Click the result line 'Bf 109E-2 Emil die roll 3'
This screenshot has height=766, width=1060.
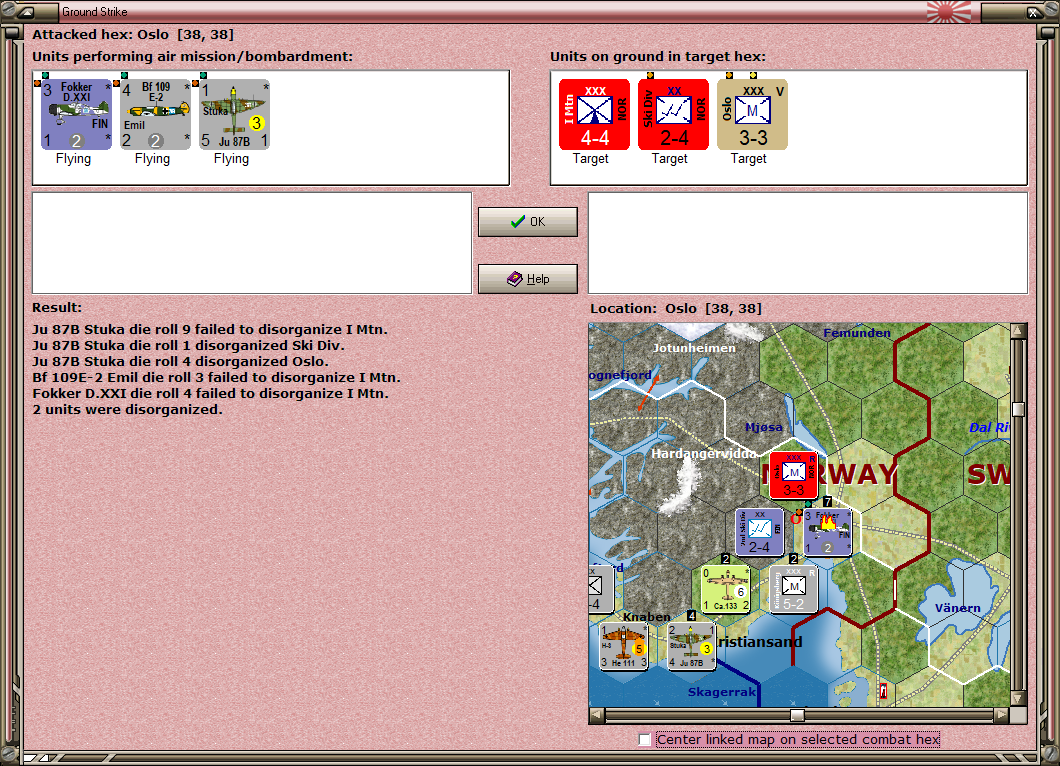click(x=216, y=377)
